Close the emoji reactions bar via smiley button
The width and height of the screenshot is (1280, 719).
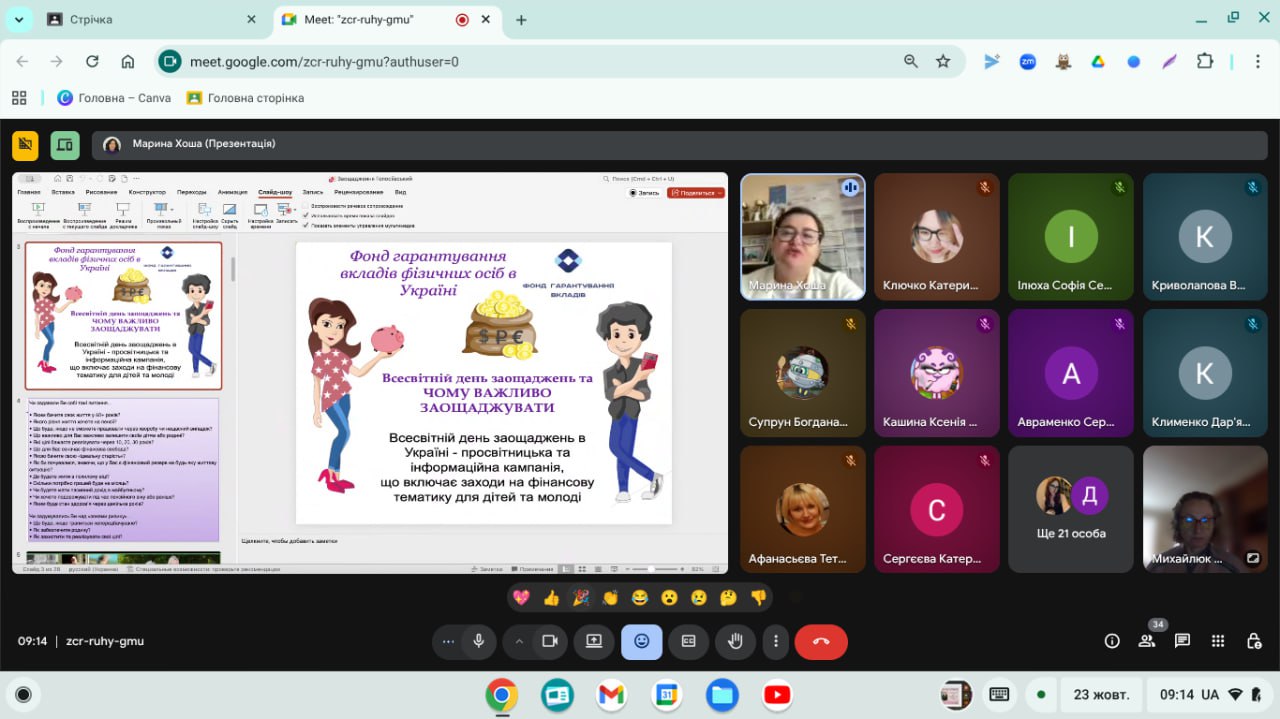click(x=641, y=641)
